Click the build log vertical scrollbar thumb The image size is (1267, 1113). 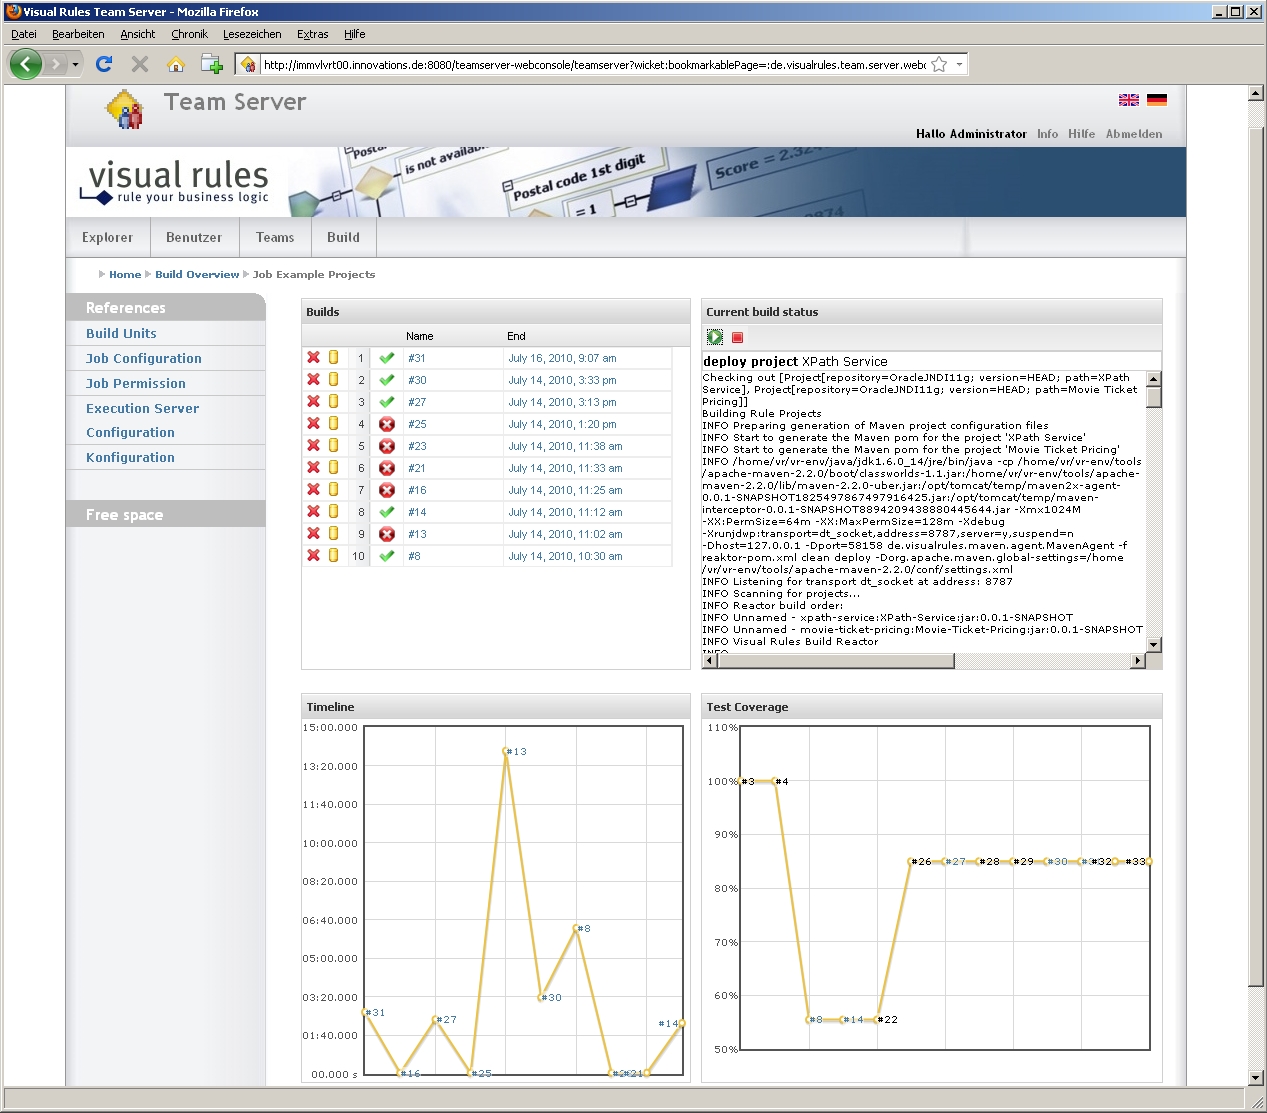[x=1154, y=397]
